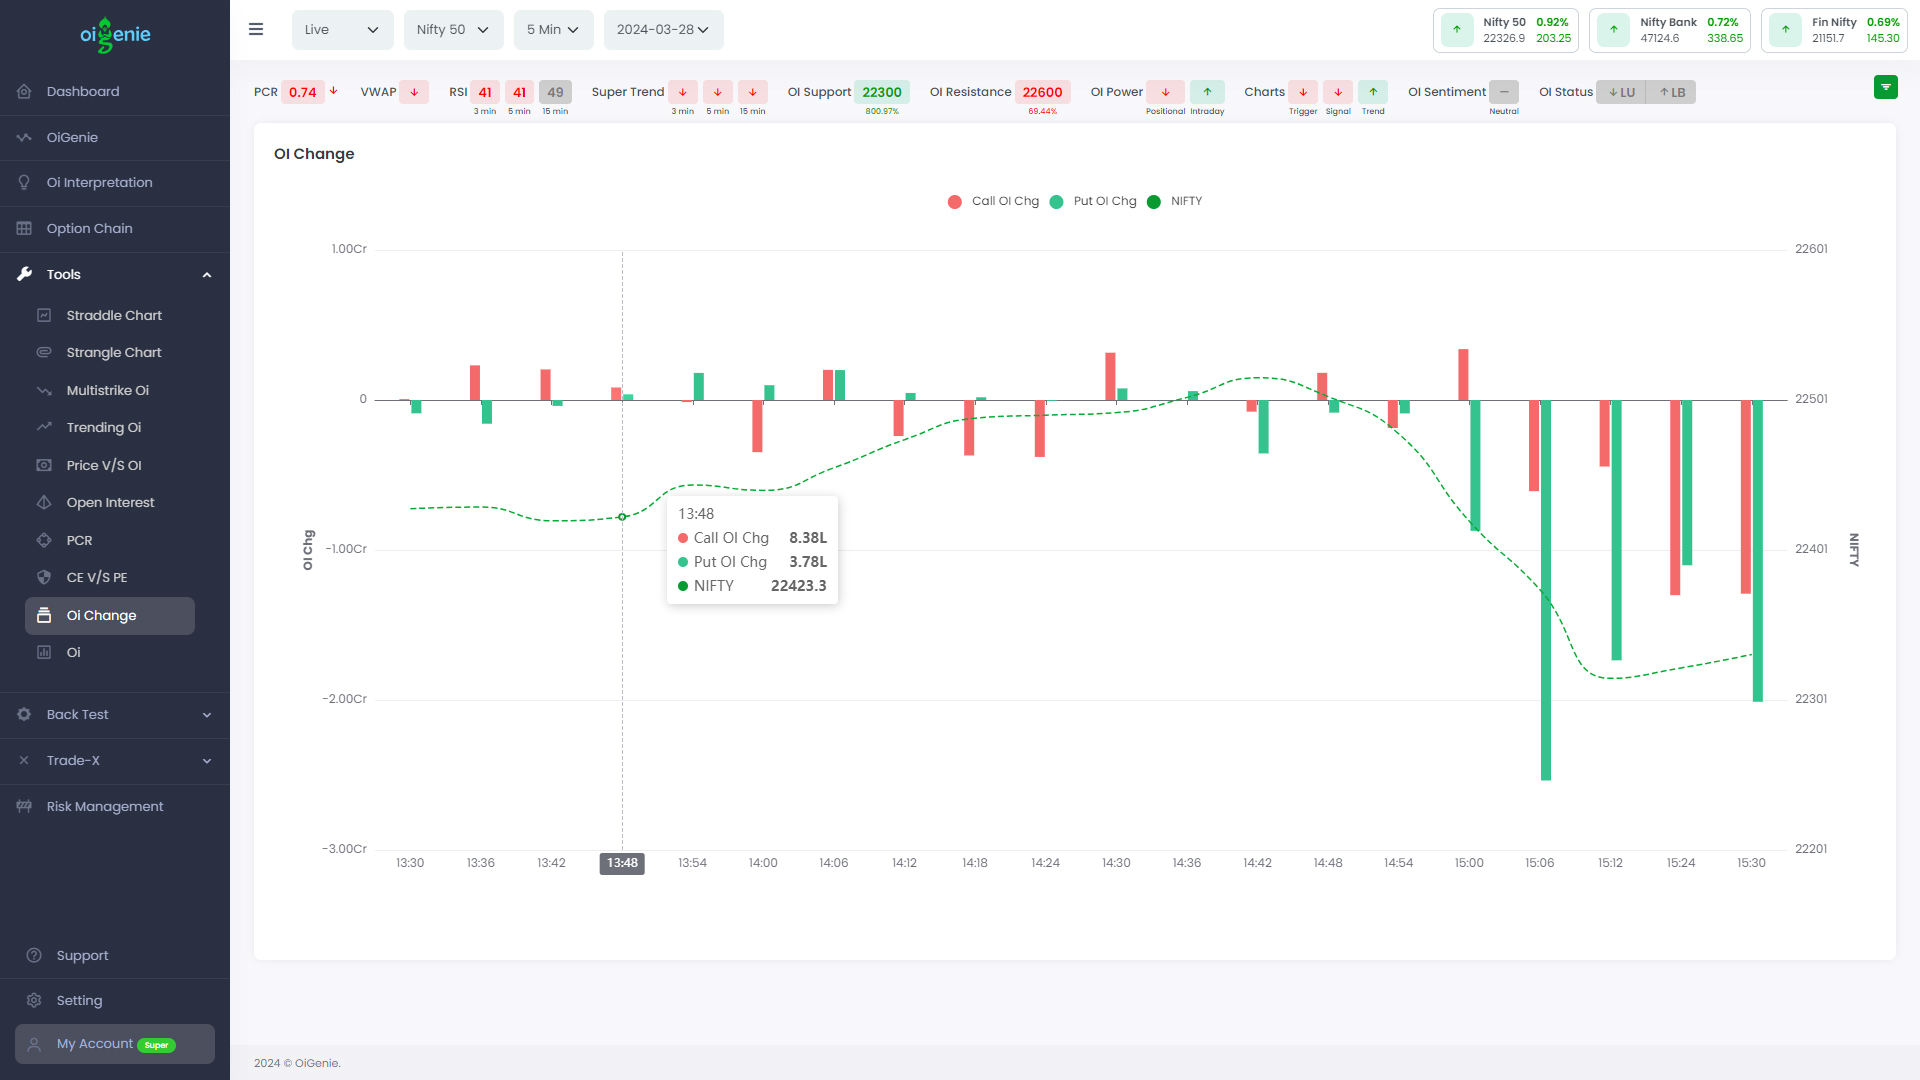Switch to the Dashboard page

(x=82, y=91)
